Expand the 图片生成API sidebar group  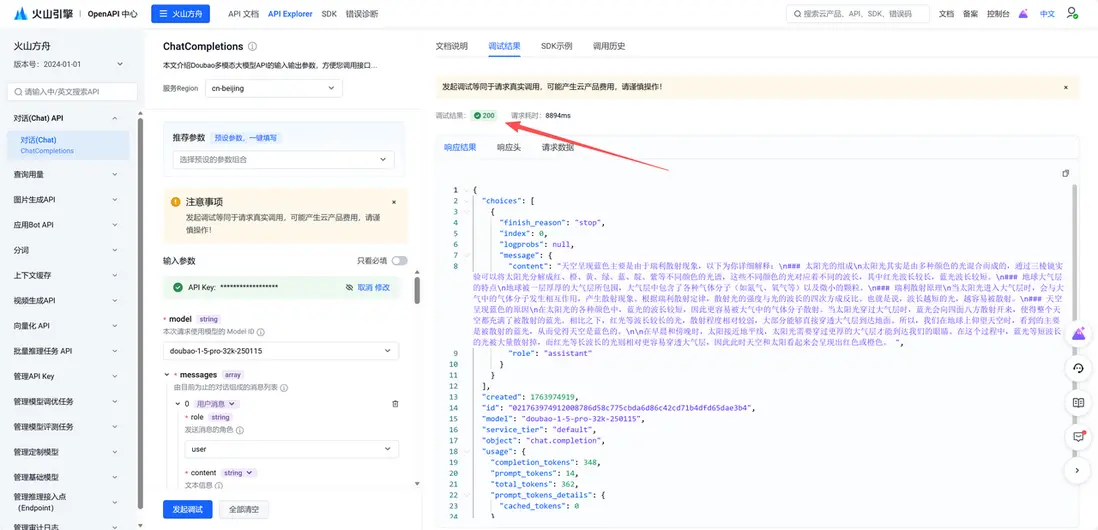pos(69,200)
